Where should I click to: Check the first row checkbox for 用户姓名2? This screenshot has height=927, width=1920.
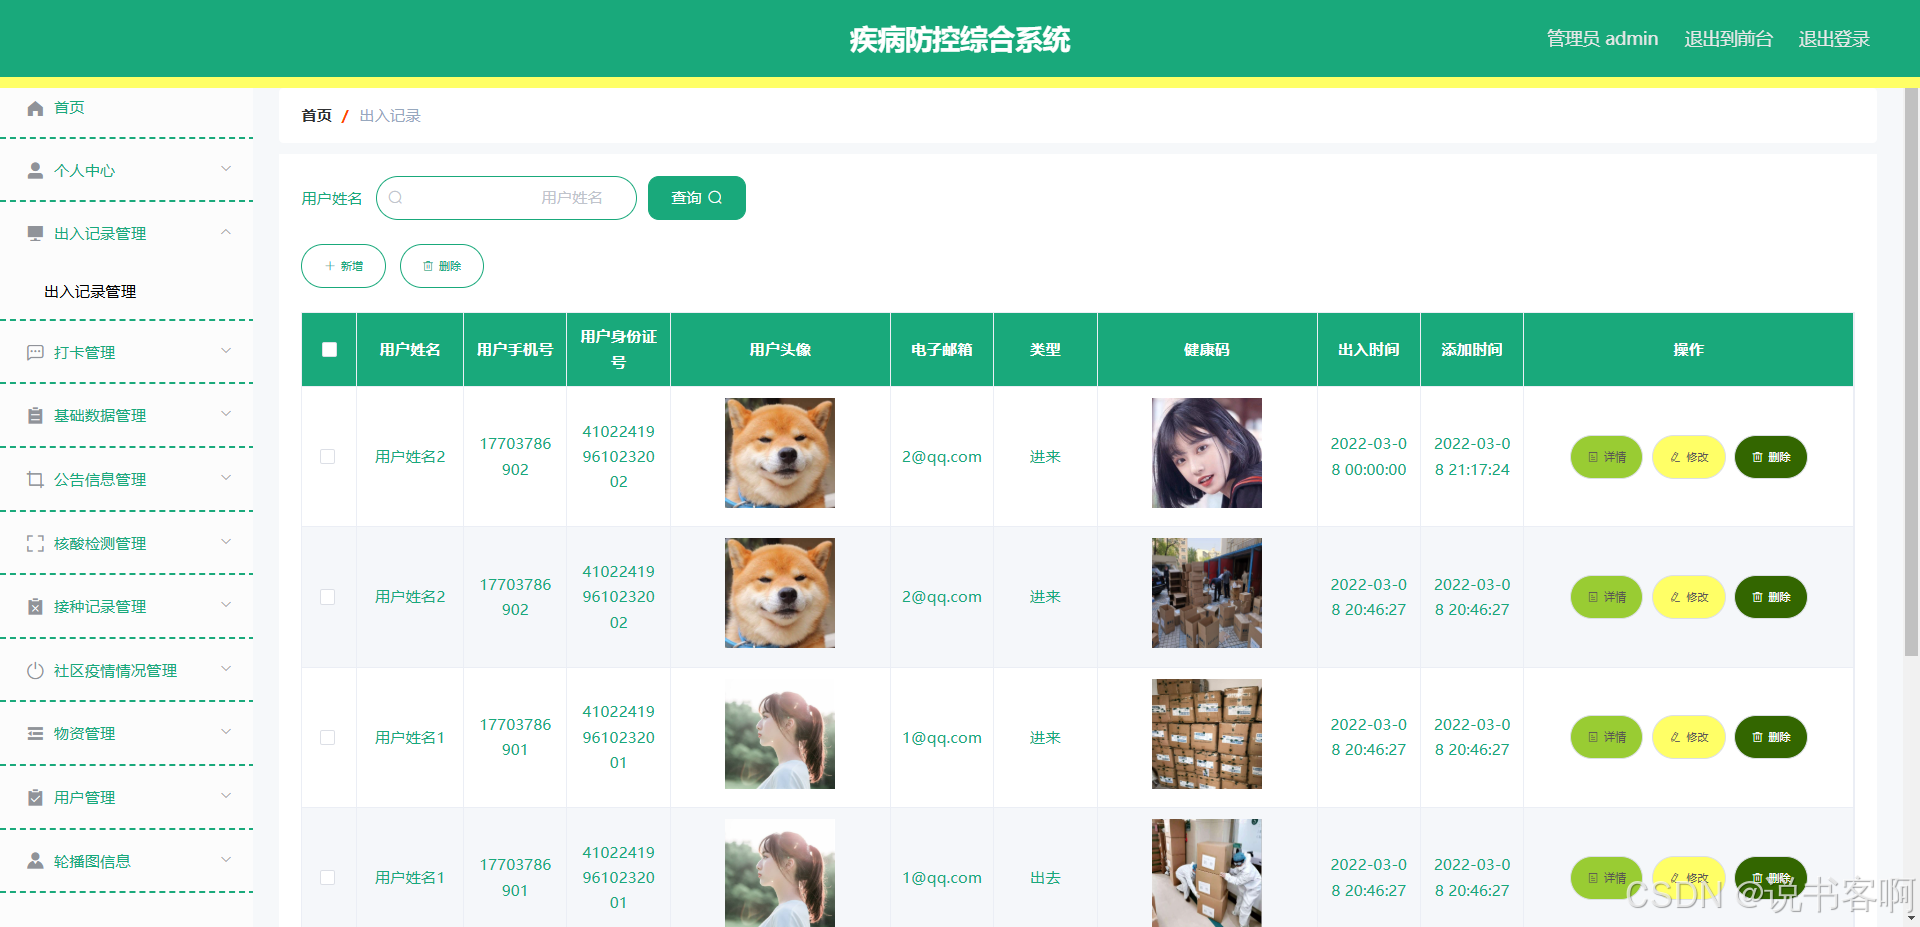click(x=327, y=456)
